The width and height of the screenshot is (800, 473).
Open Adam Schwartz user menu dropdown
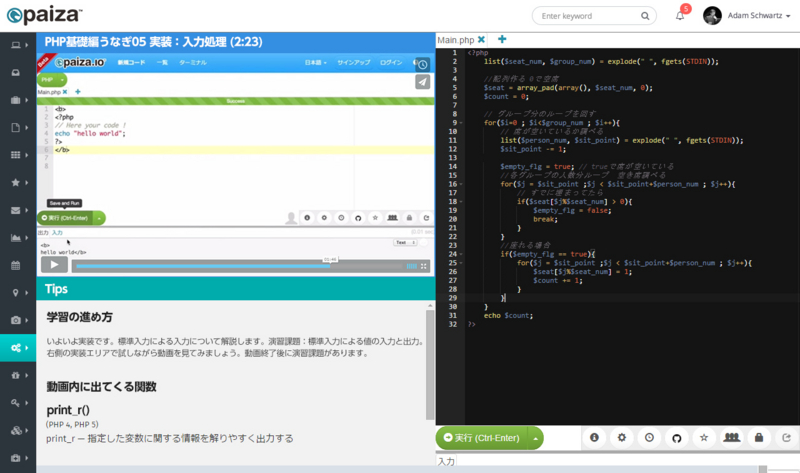coord(759,16)
